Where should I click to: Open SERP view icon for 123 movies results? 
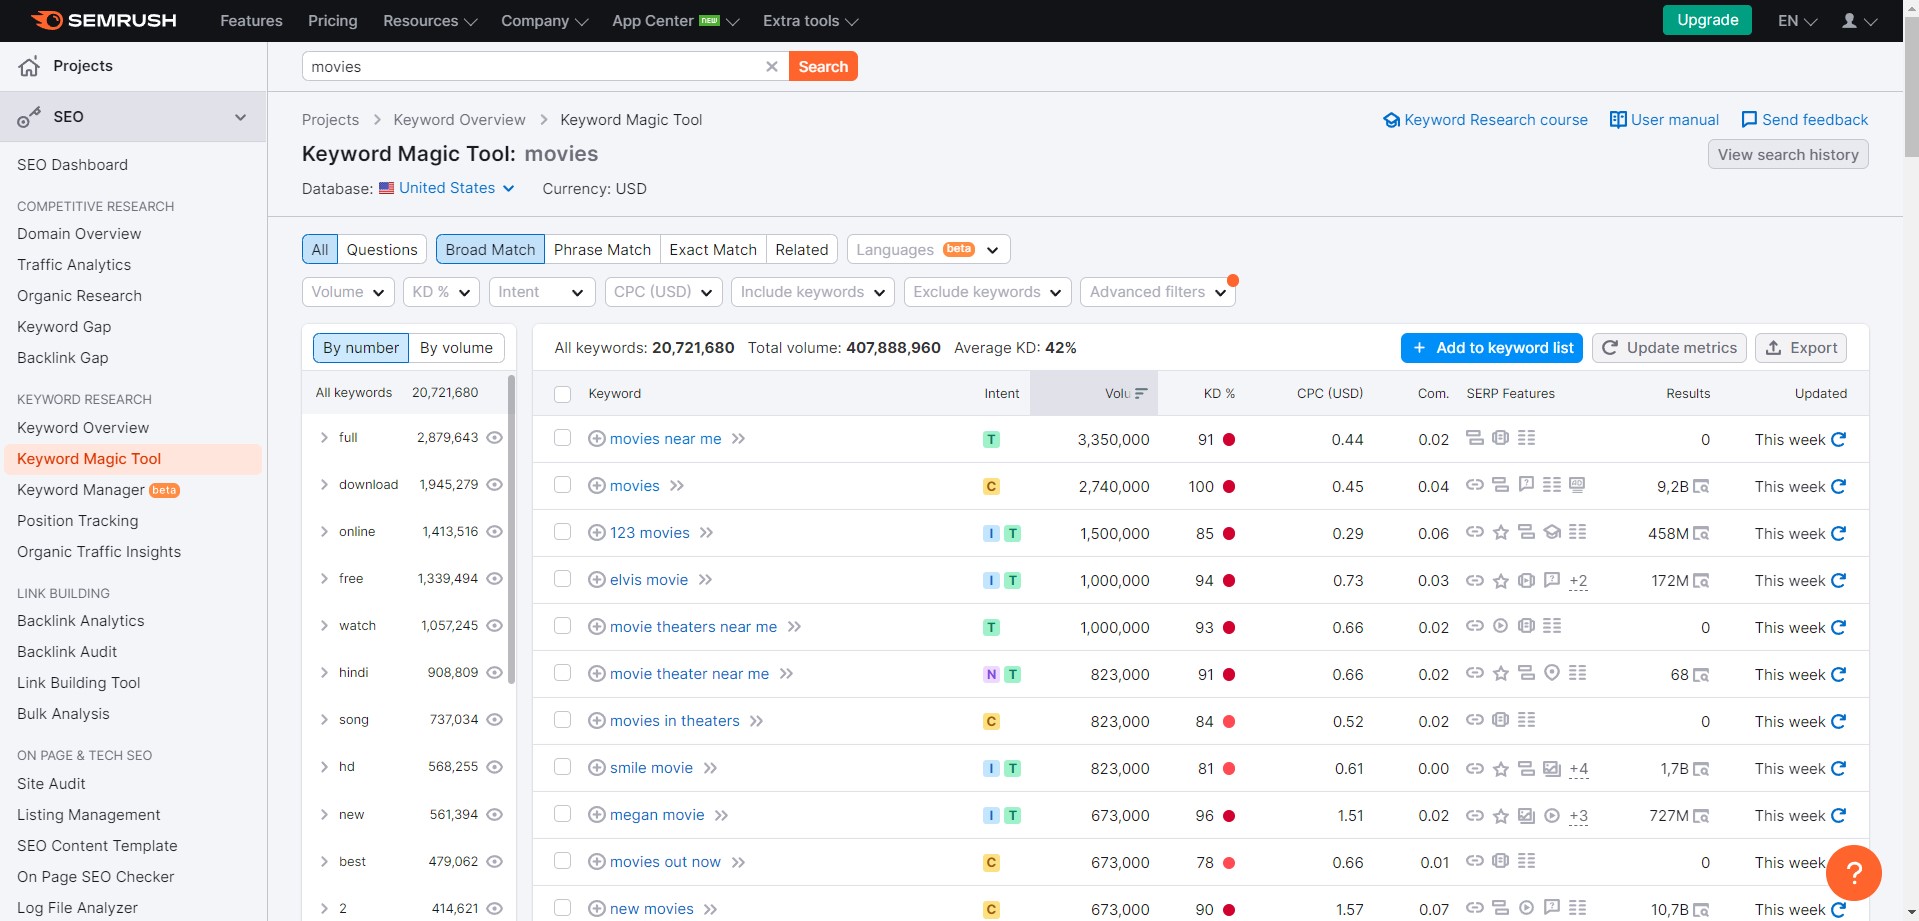(1701, 534)
